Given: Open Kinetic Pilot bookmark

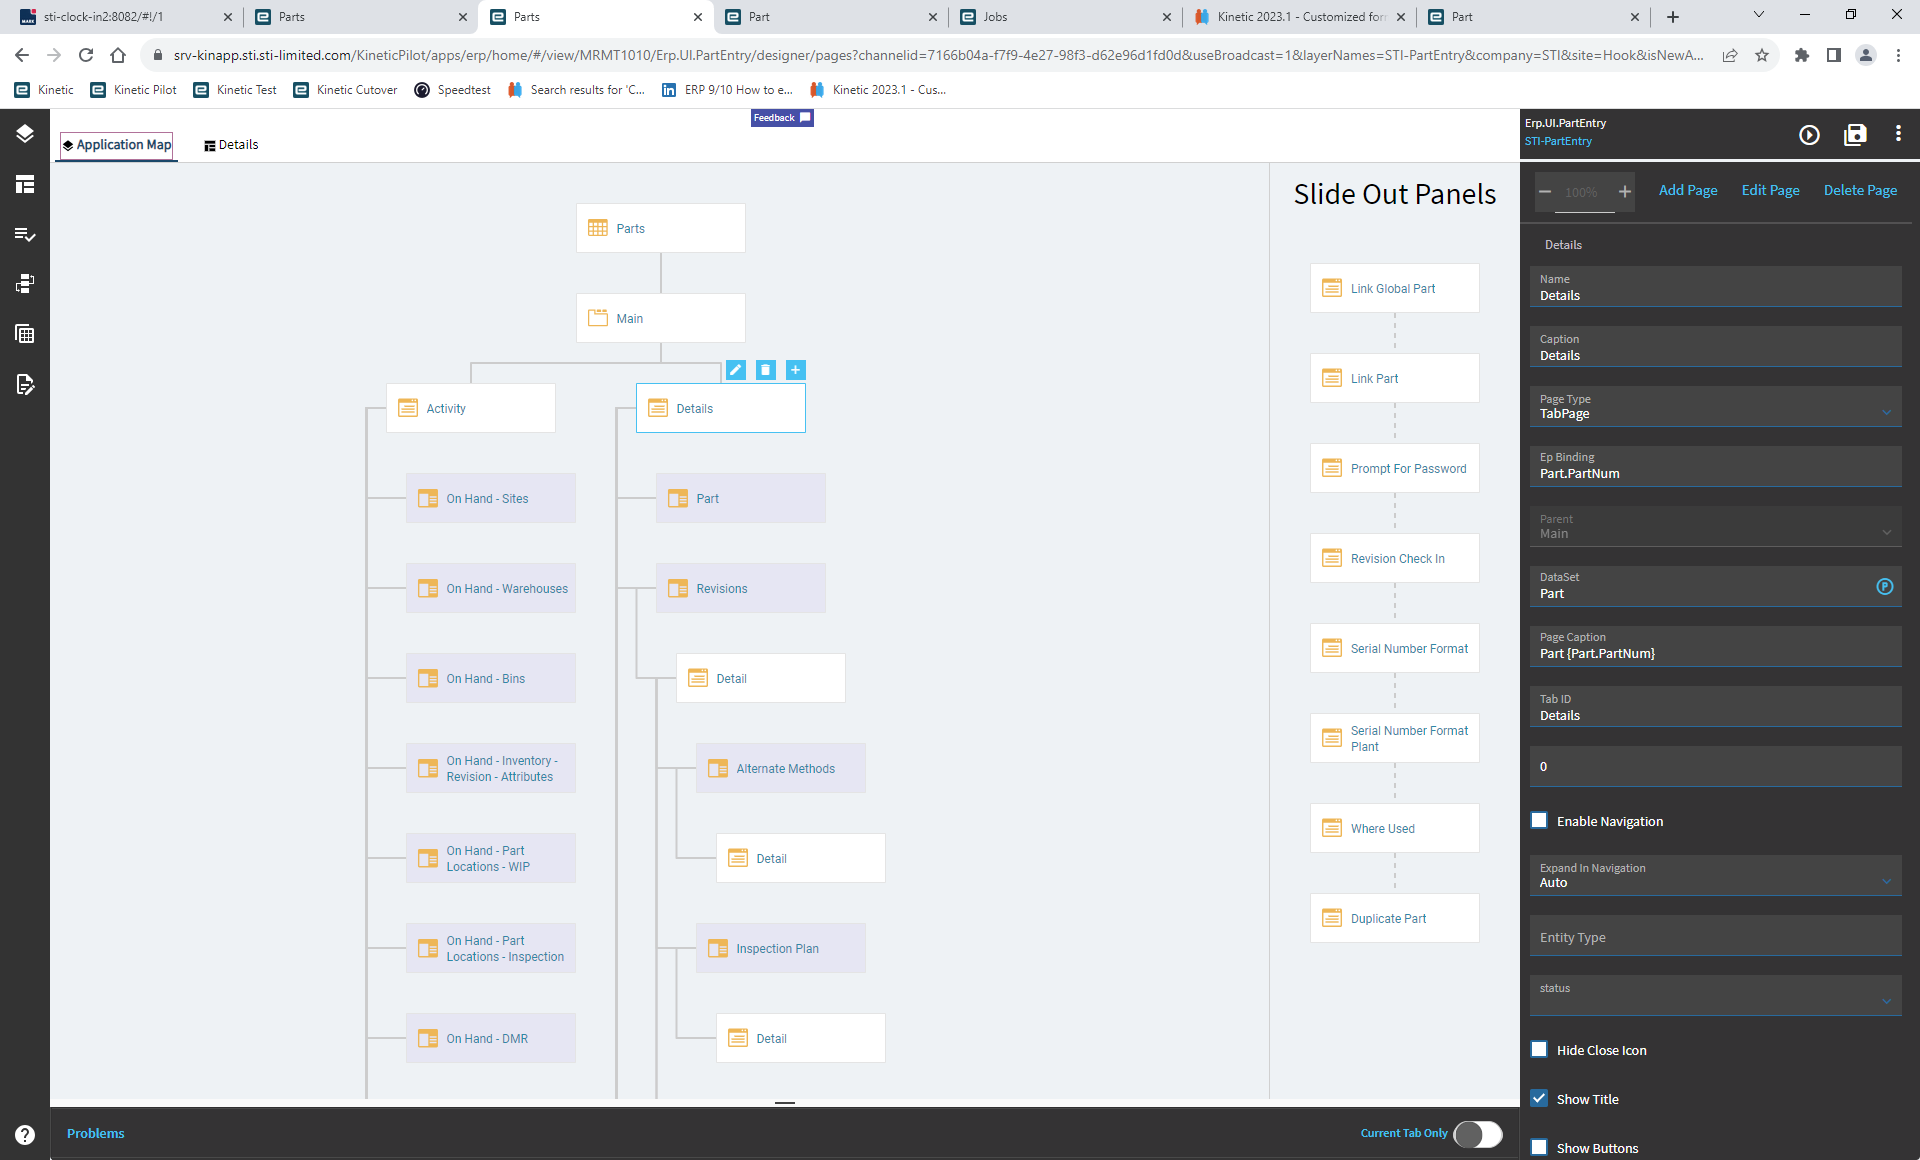Looking at the screenshot, I should click(x=134, y=90).
